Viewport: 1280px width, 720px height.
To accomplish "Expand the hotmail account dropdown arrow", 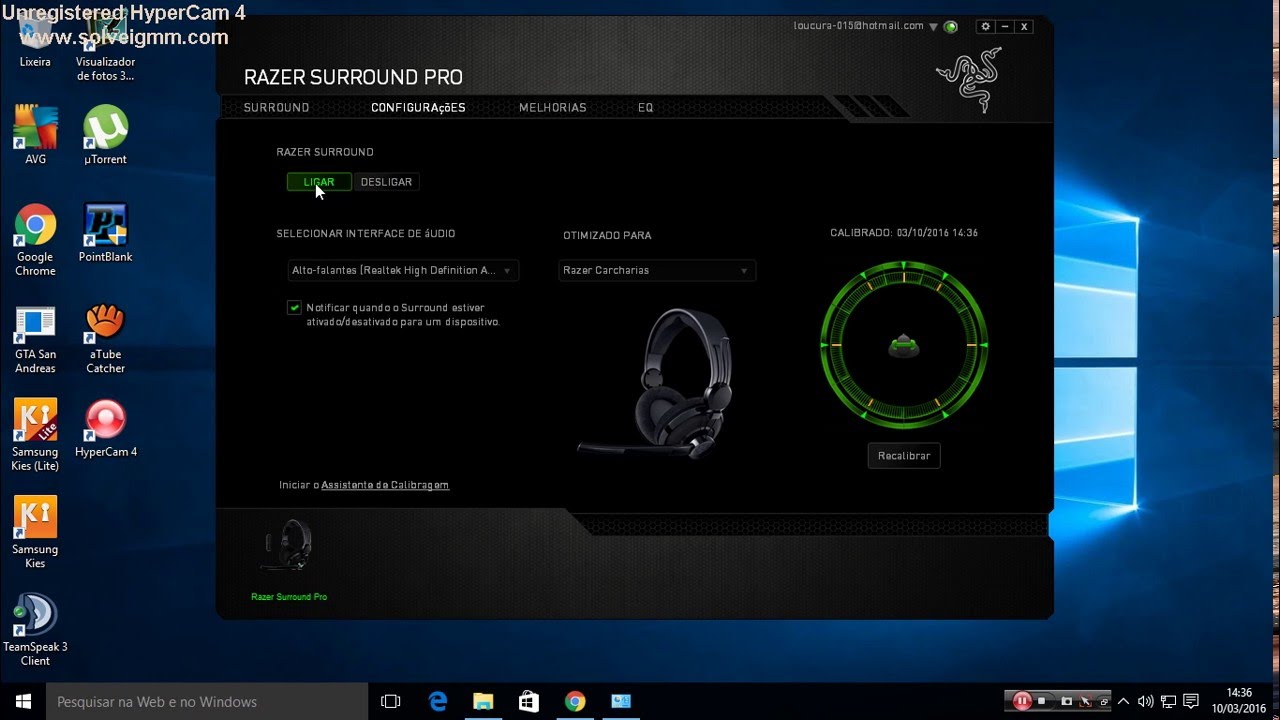I will [x=933, y=26].
